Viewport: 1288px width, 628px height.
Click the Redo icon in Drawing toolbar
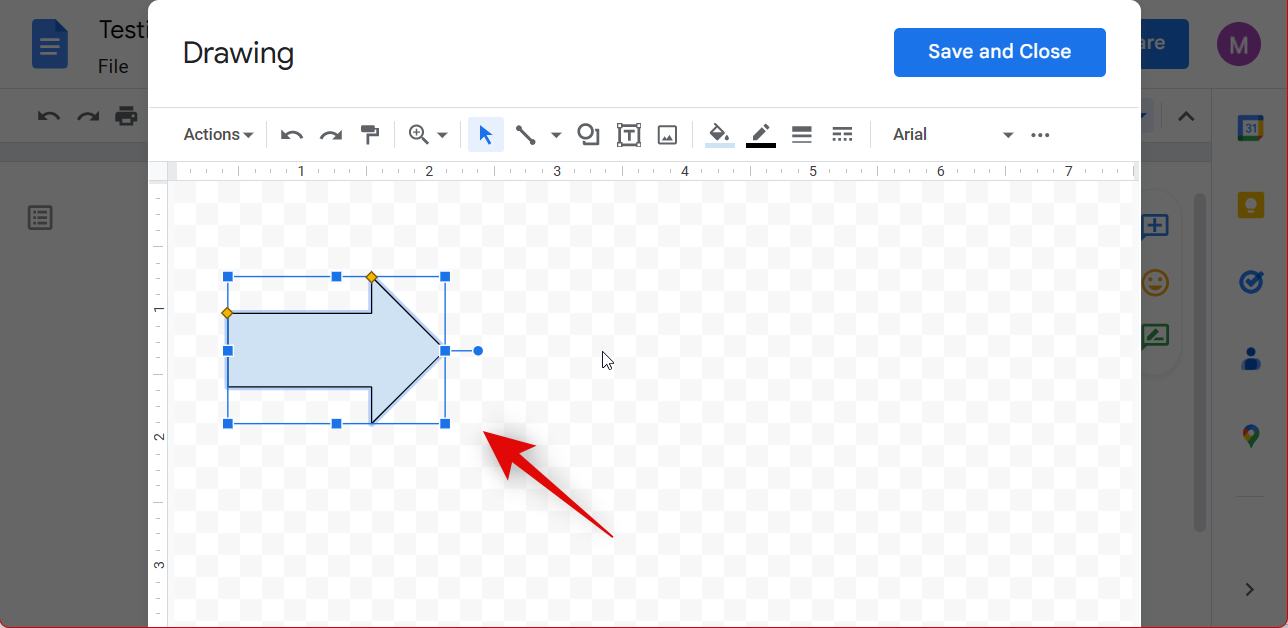tap(331, 135)
